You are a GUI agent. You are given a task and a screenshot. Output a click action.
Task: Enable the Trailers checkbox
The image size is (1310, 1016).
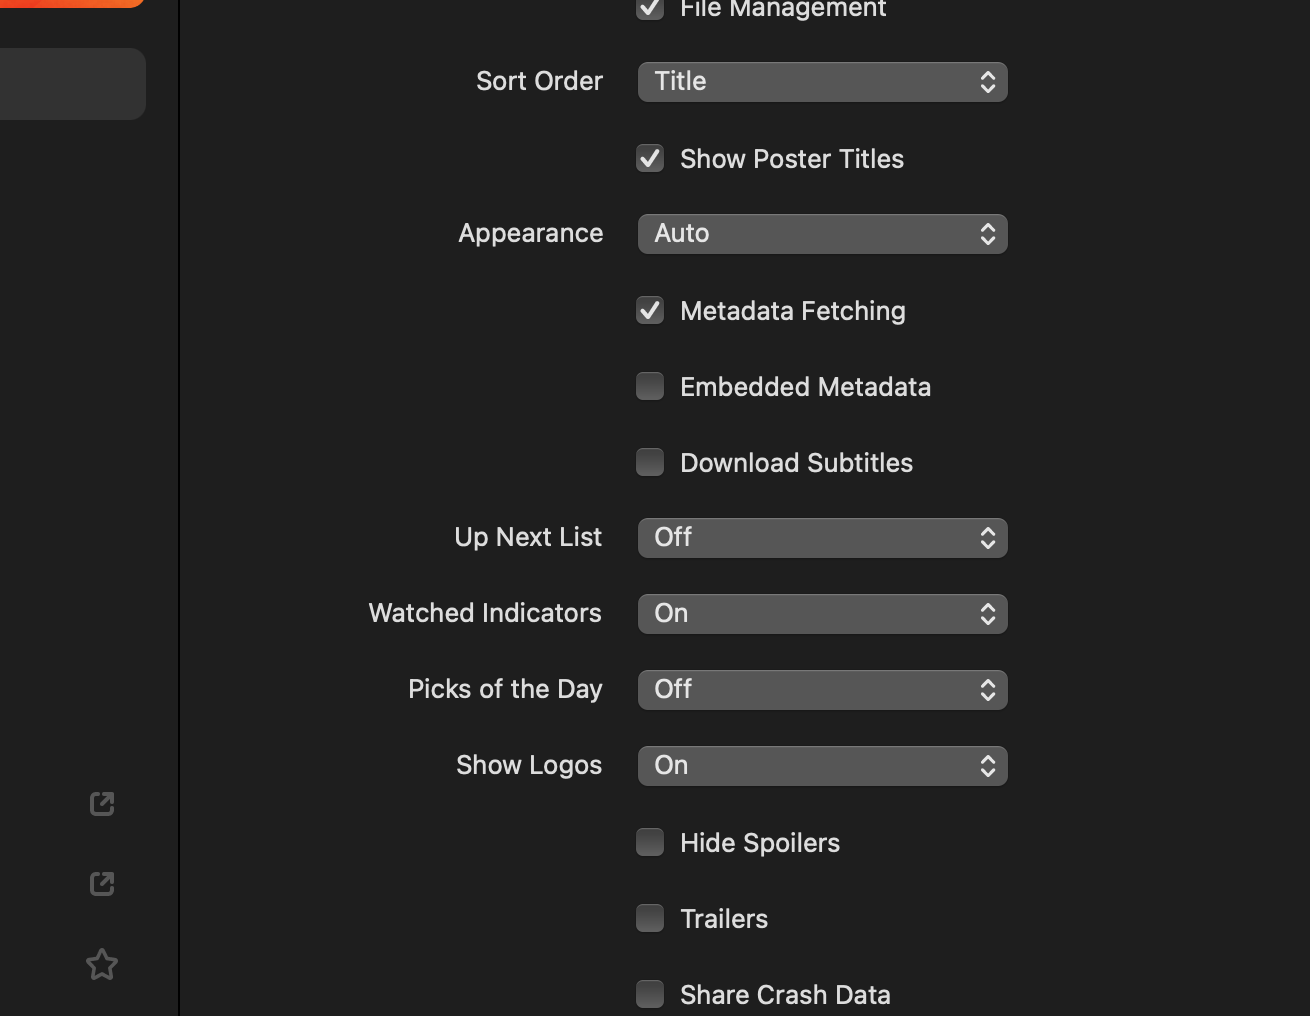[650, 919]
